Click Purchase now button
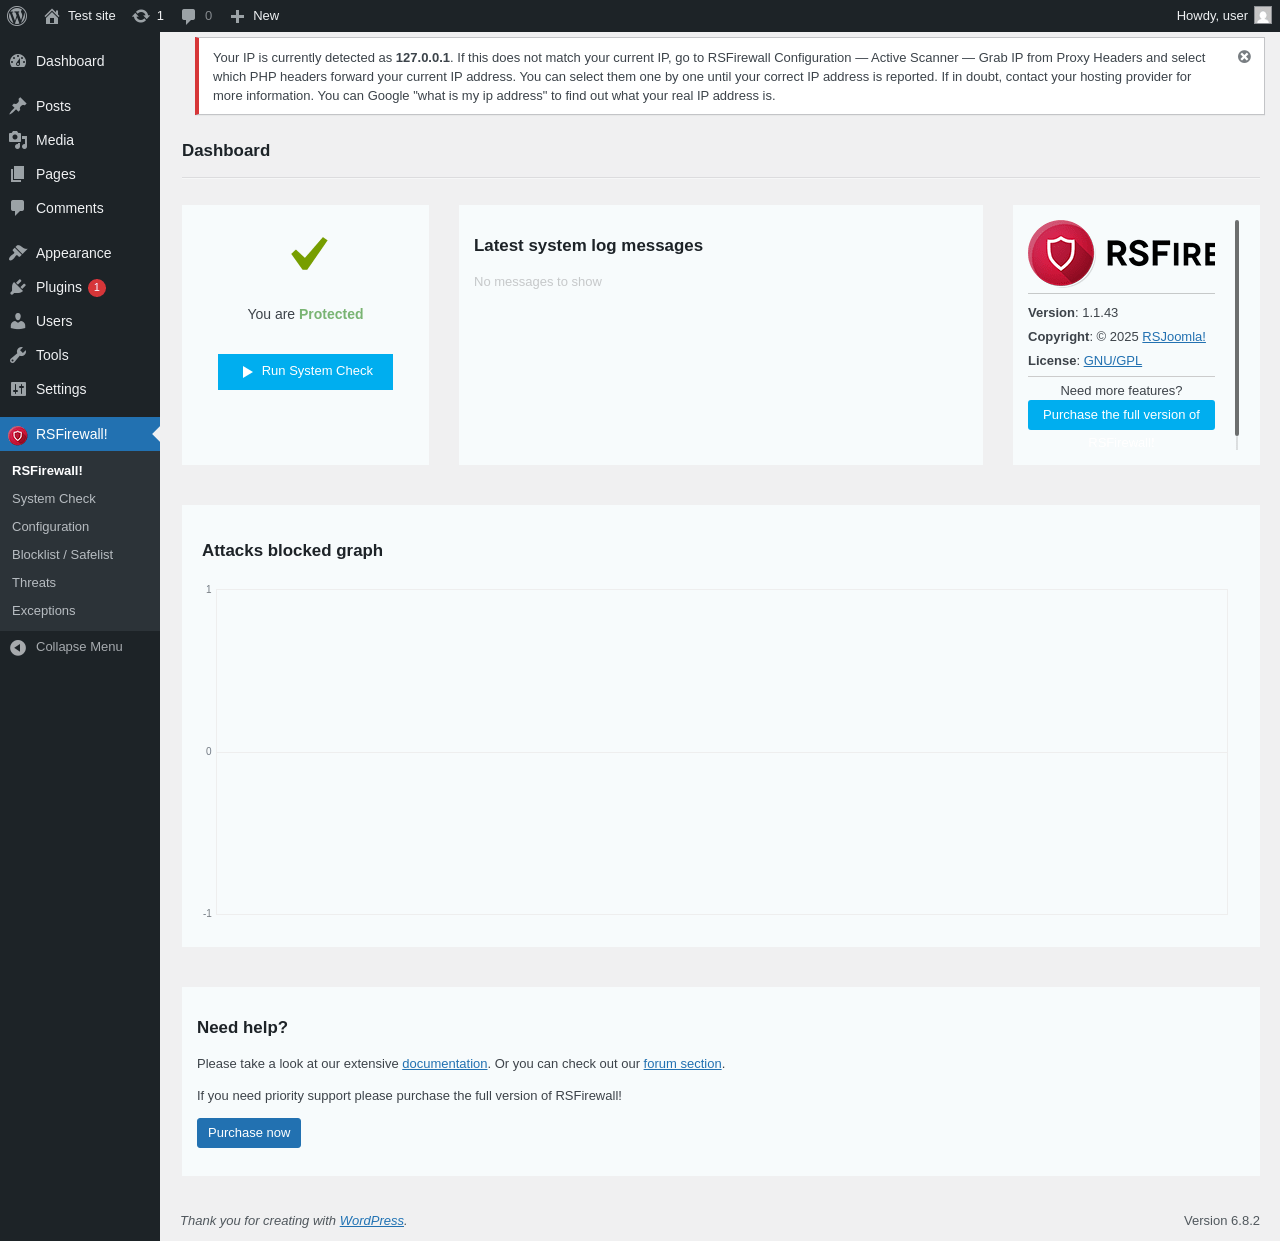1280x1241 pixels. pos(249,1133)
